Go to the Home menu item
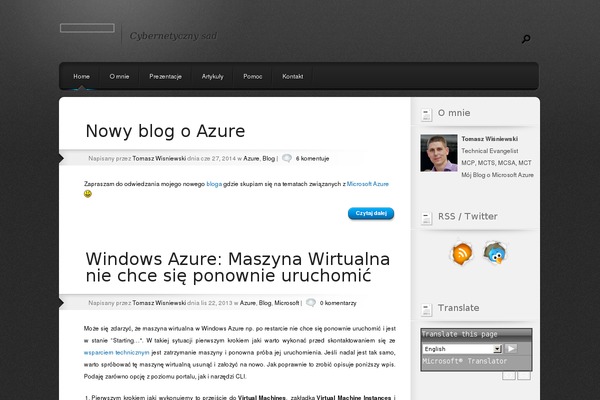This screenshot has width=600, height=400. (82, 76)
